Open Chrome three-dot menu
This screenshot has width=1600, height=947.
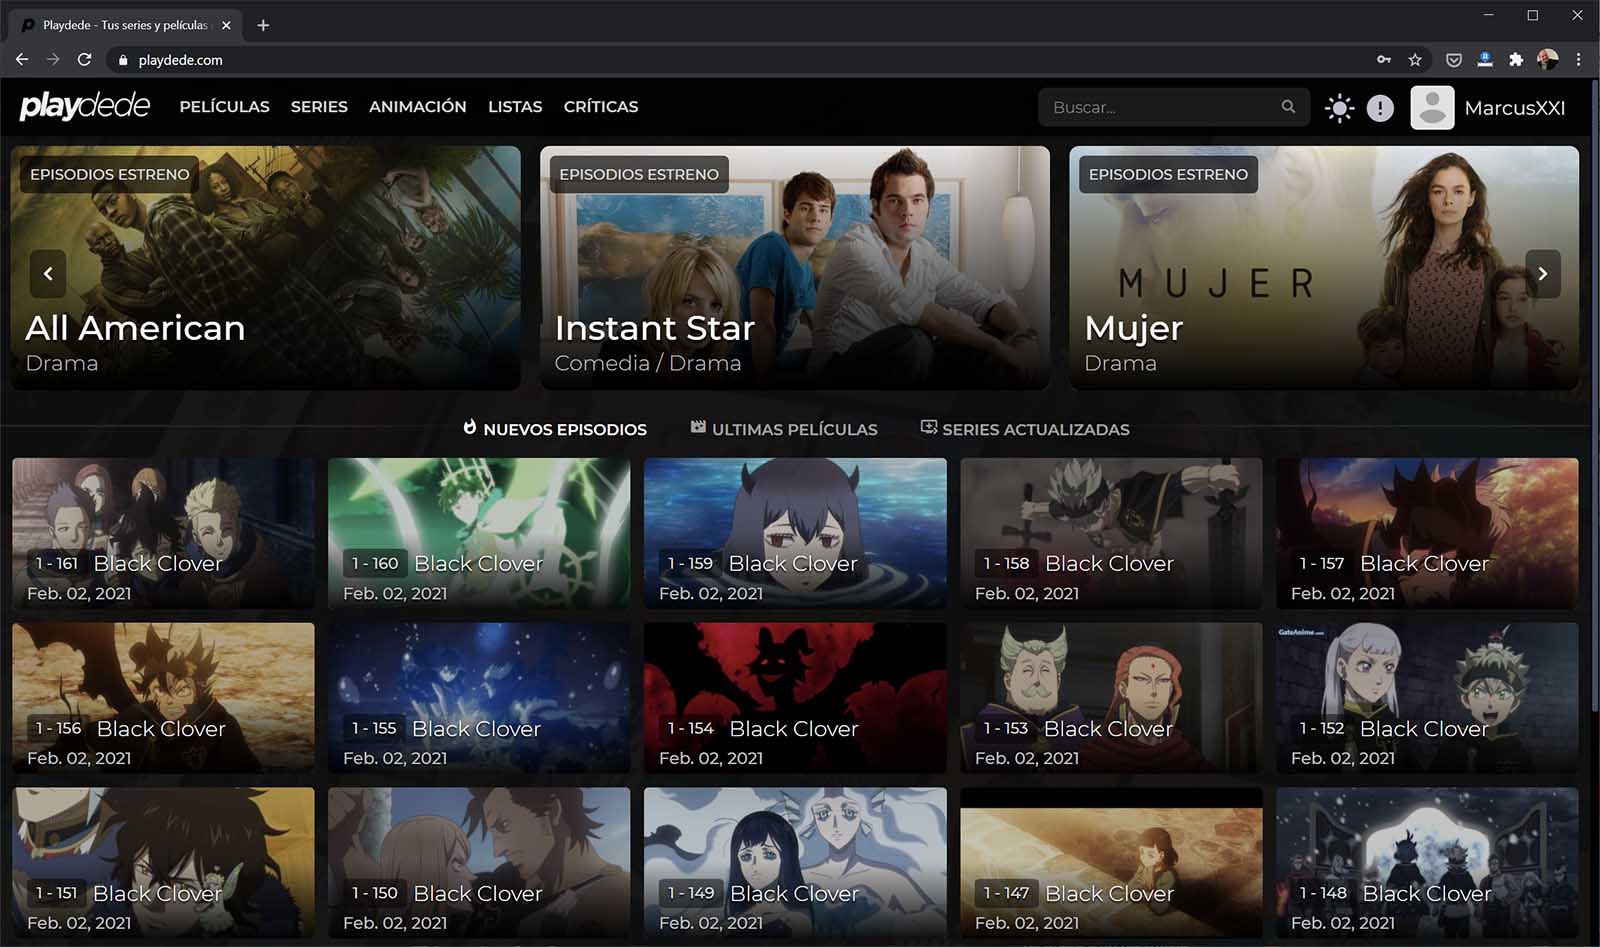coord(1578,60)
